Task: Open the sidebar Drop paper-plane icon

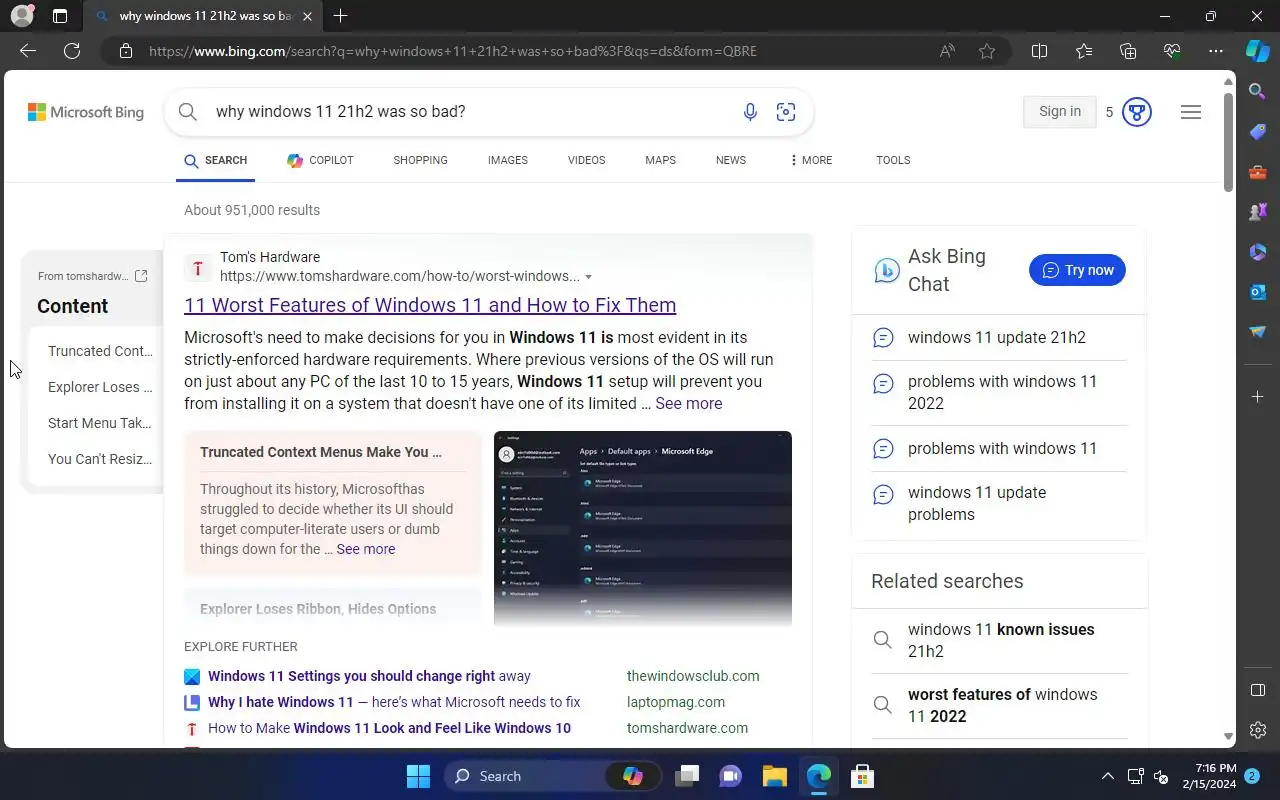Action: point(1258,332)
